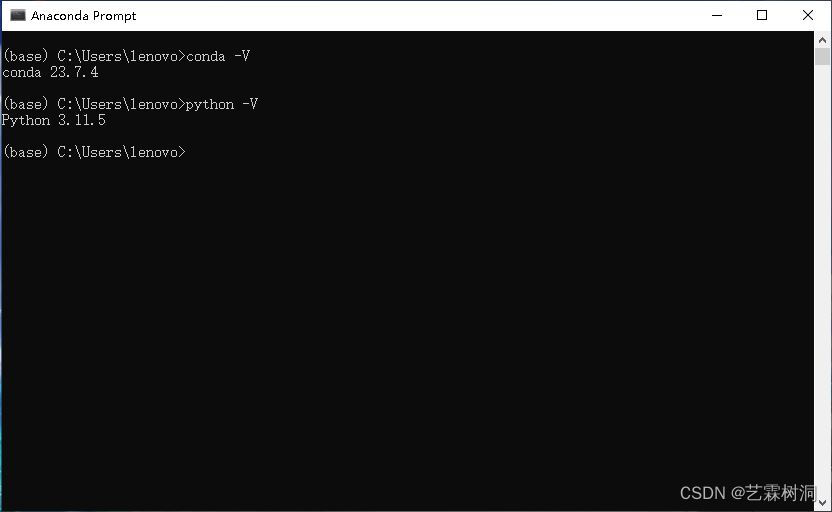This screenshot has width=832, height=512.
Task: Click the Anaconda Prompt title text
Action: [83, 16]
